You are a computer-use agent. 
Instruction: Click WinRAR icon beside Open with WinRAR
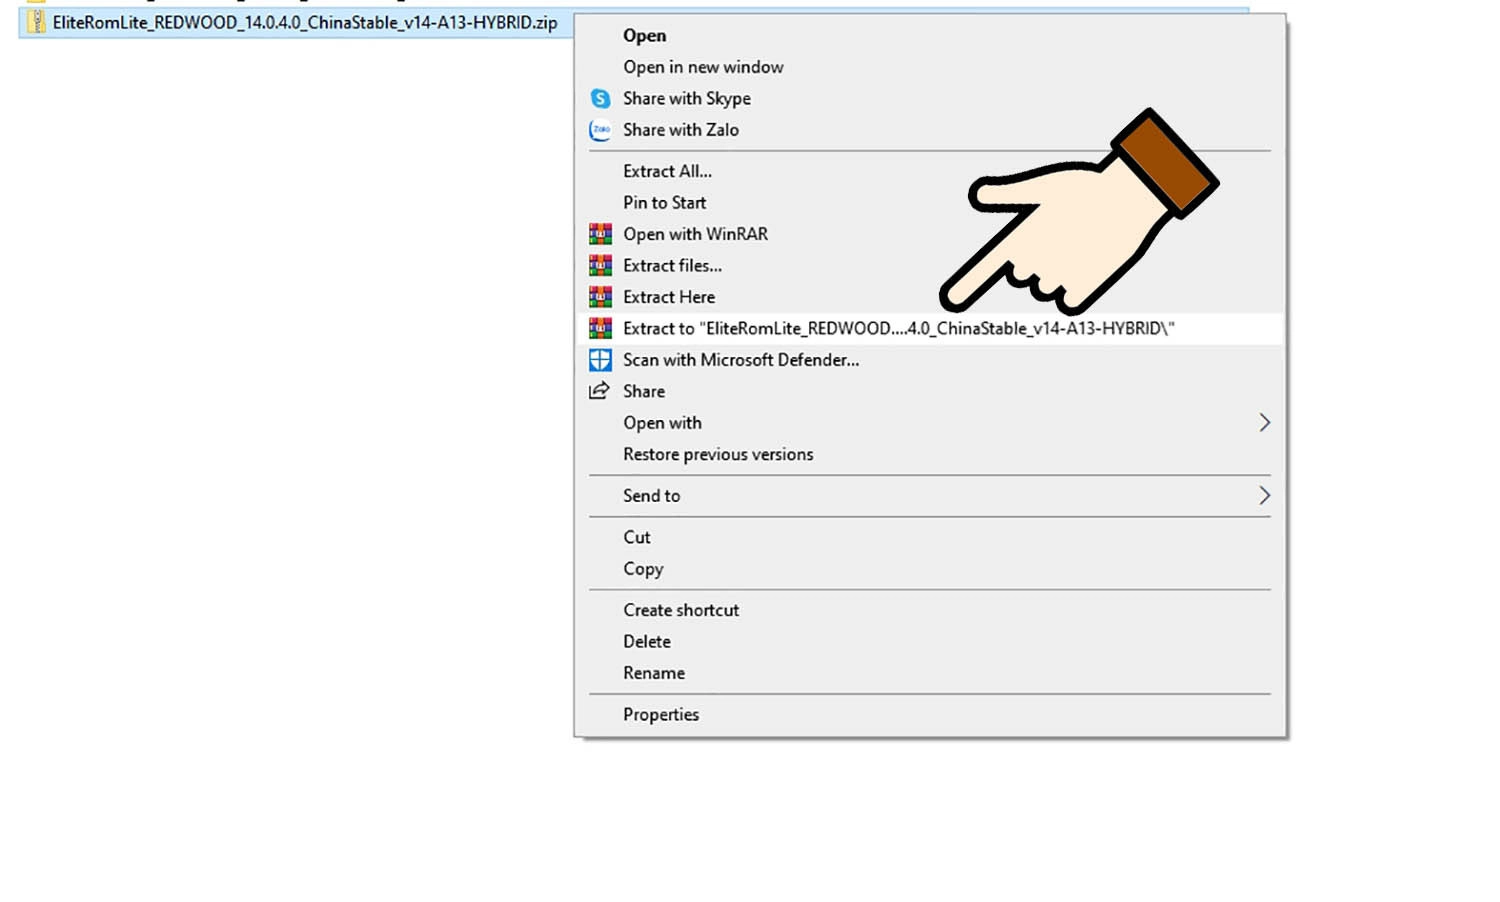pyautogui.click(x=600, y=234)
